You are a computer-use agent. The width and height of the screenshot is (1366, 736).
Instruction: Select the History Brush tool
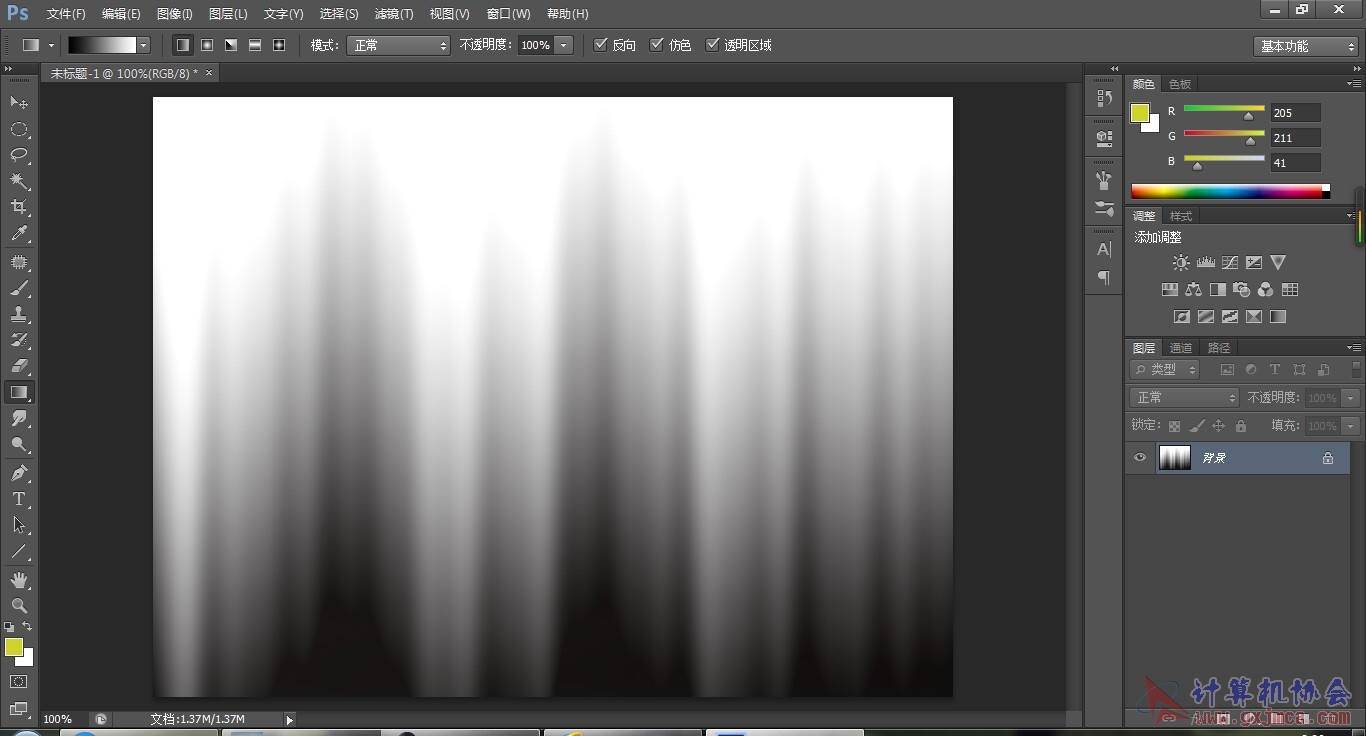click(19, 340)
